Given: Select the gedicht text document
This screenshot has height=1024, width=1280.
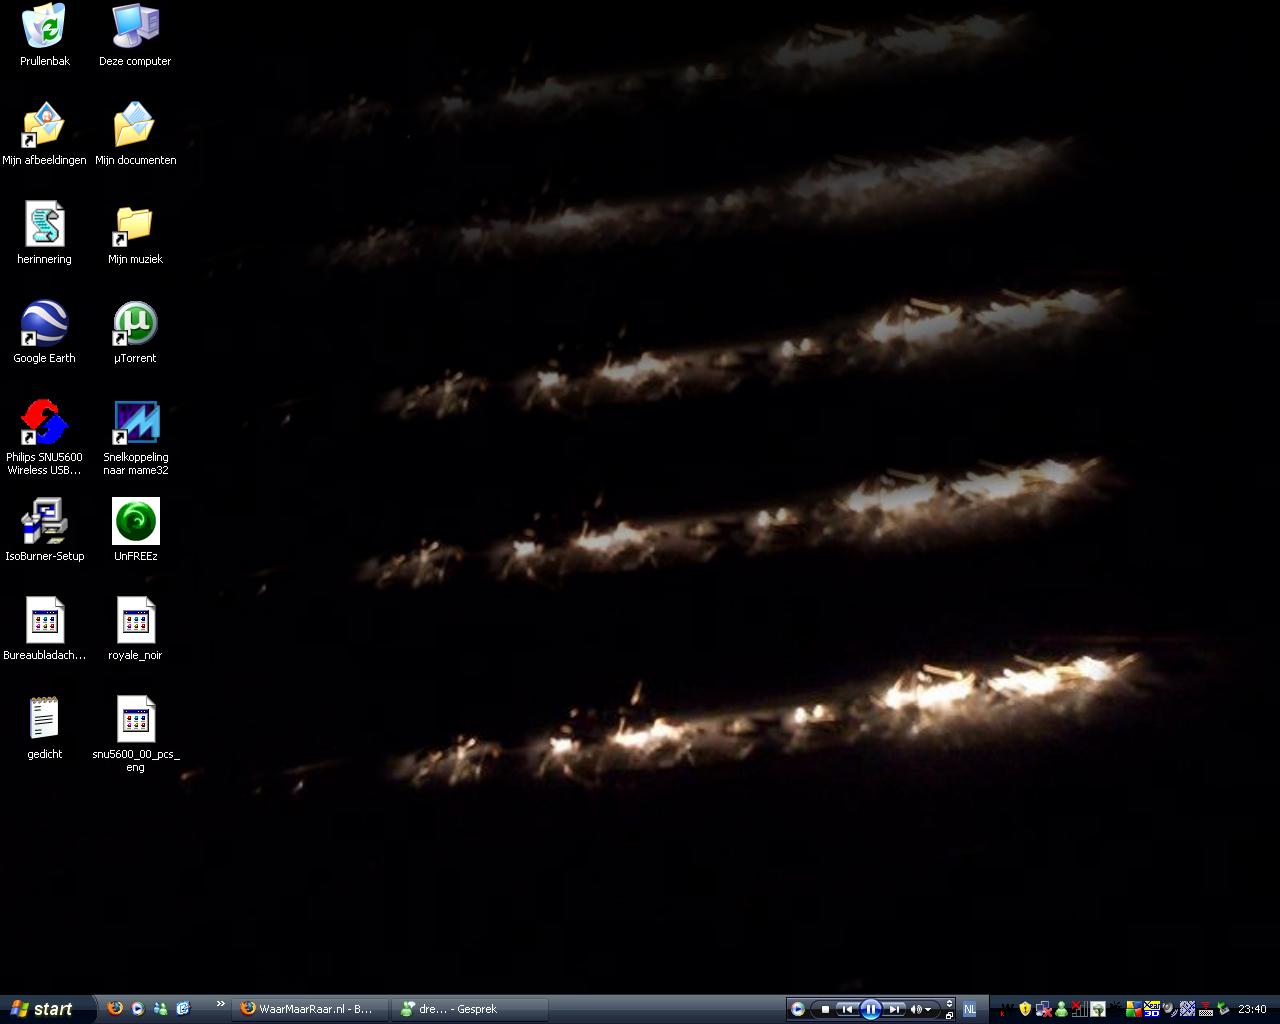Looking at the screenshot, I should (44, 728).
